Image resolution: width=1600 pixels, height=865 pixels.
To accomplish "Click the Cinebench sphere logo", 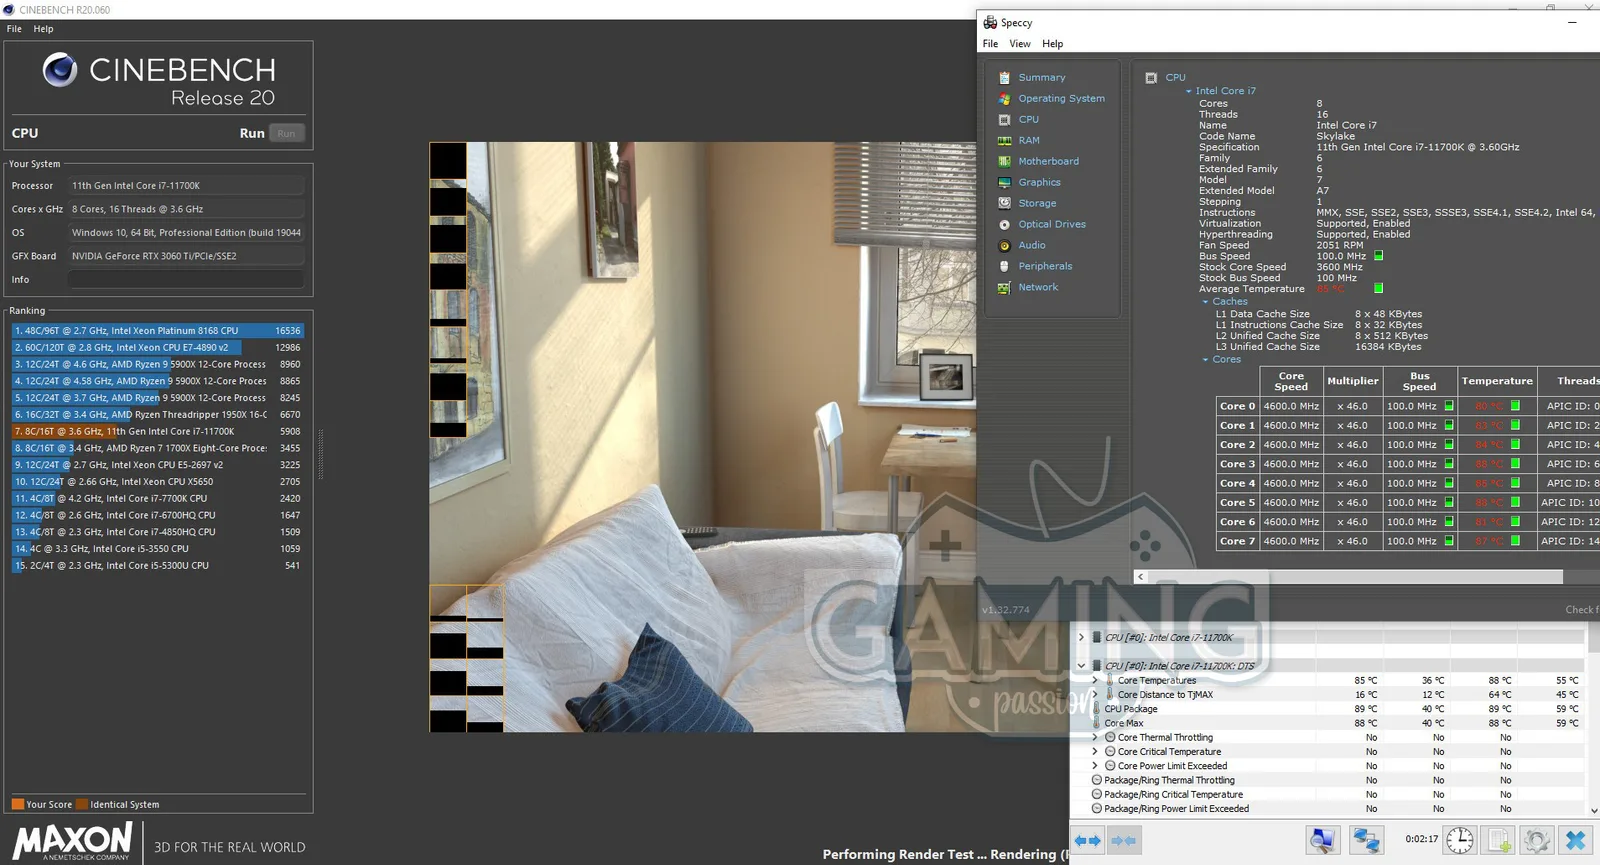I will coord(60,70).
